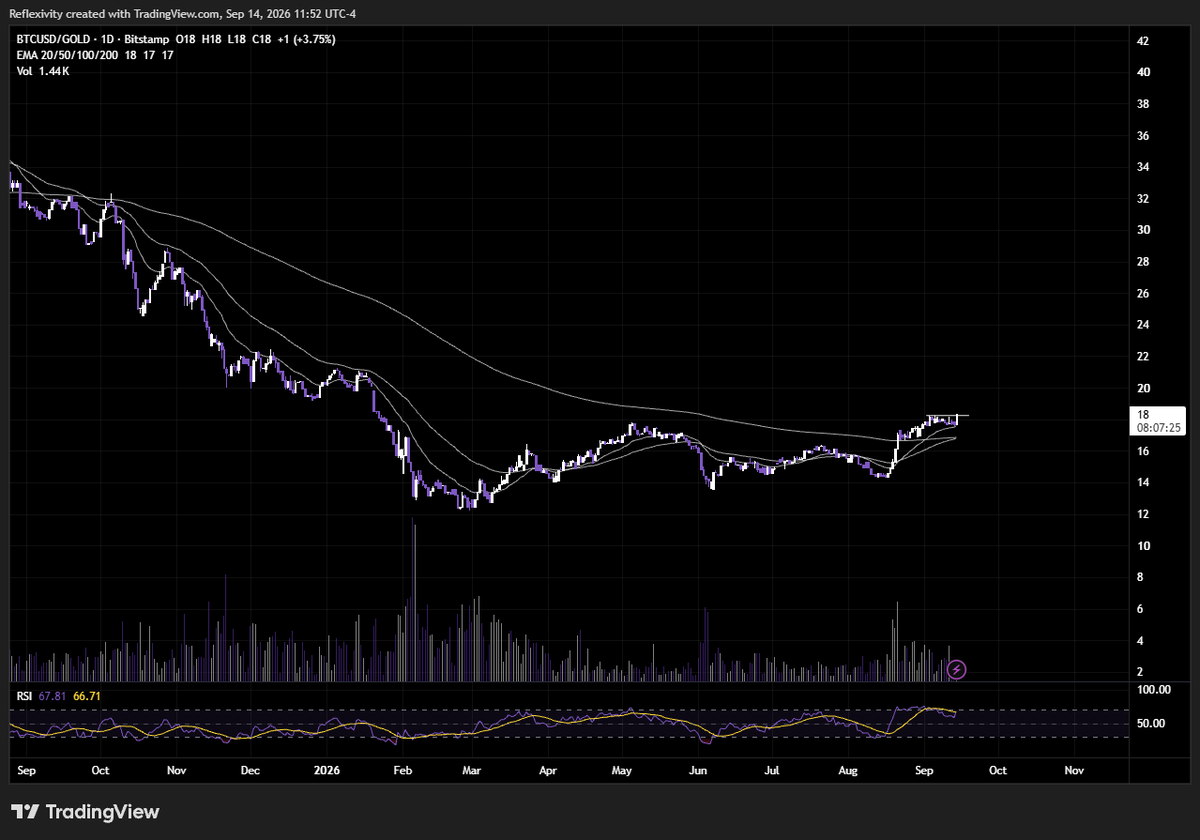Image resolution: width=1200 pixels, height=840 pixels.
Task: Click the Dec label on time axis
Action: (250, 772)
